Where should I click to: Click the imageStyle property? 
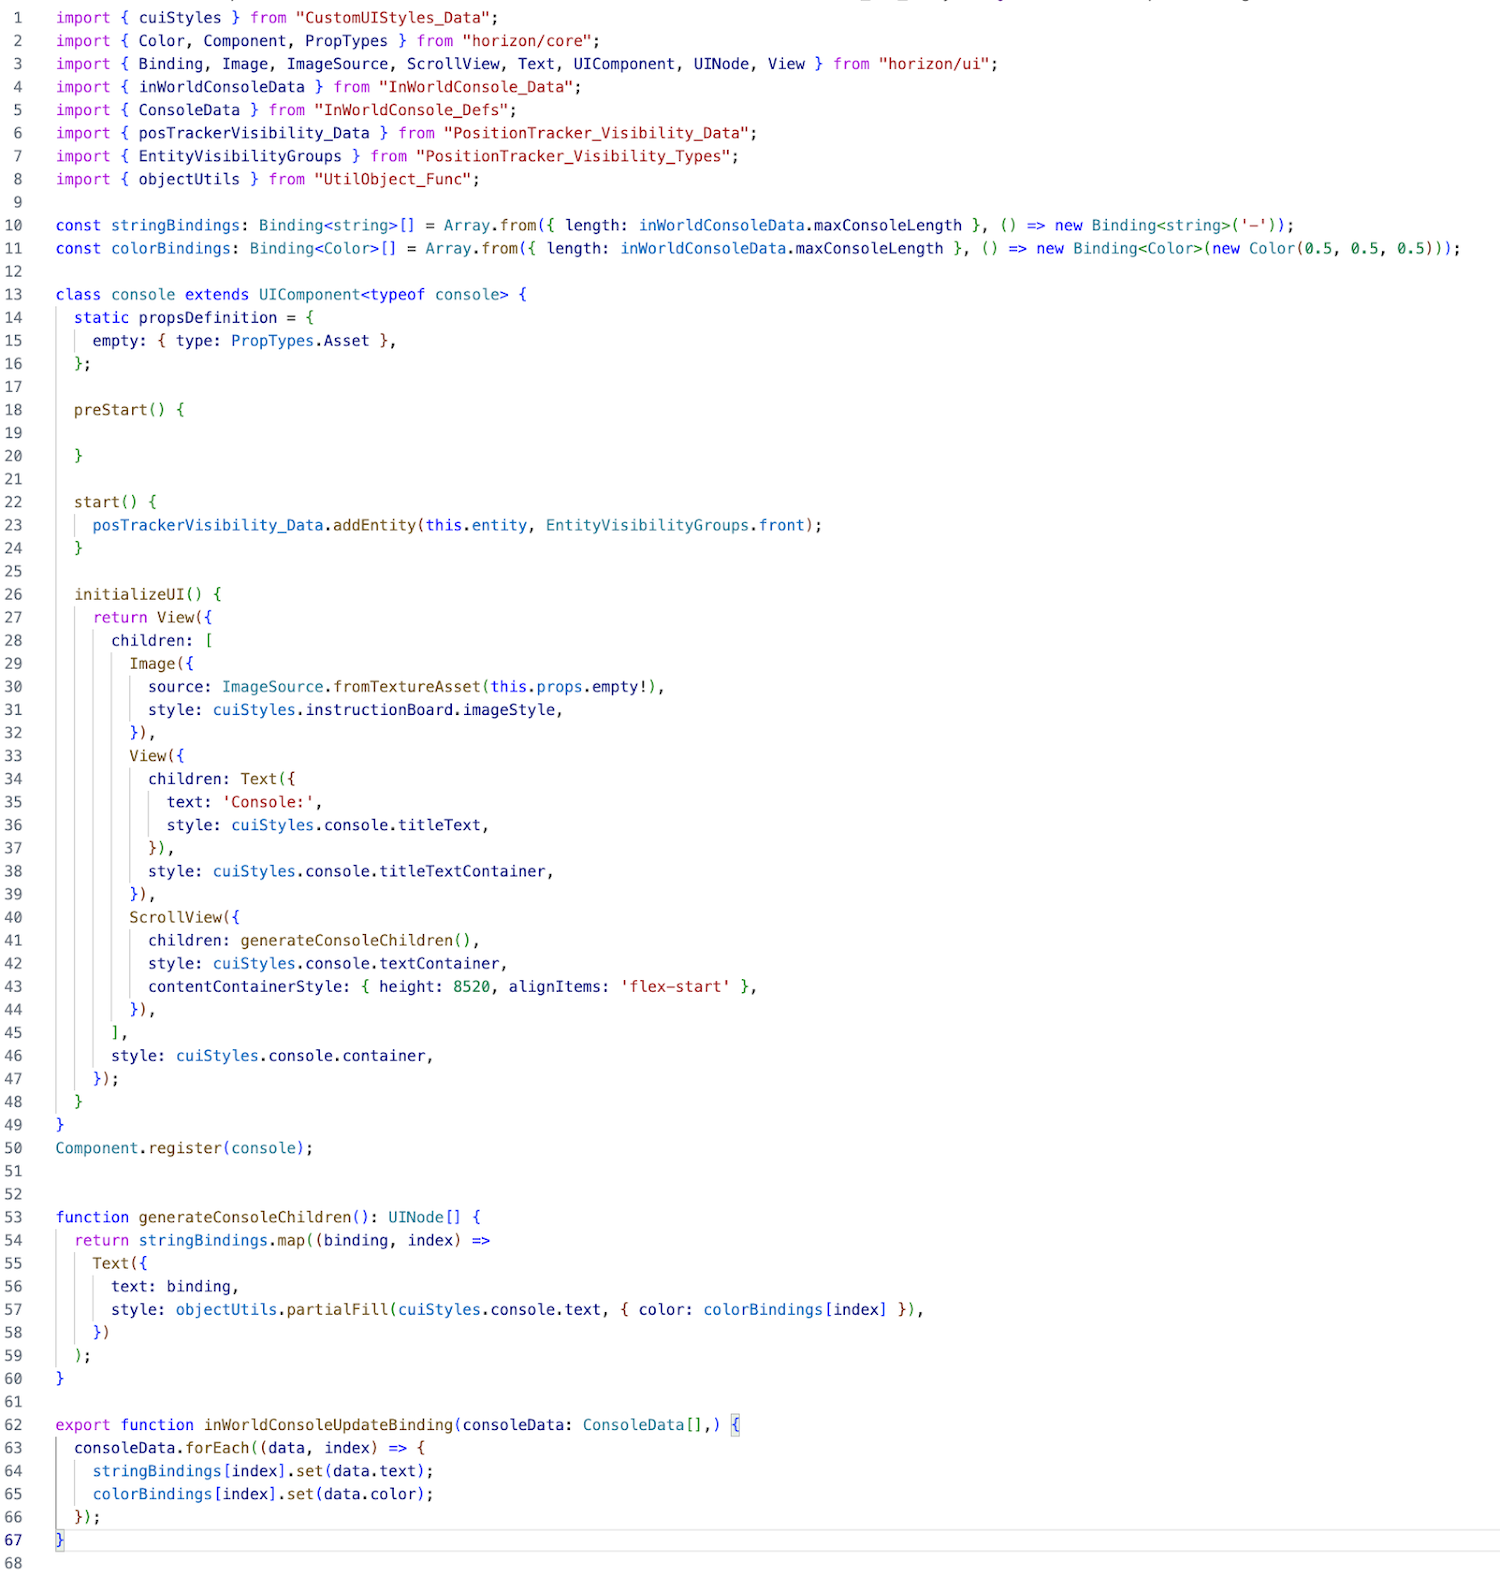pos(508,709)
